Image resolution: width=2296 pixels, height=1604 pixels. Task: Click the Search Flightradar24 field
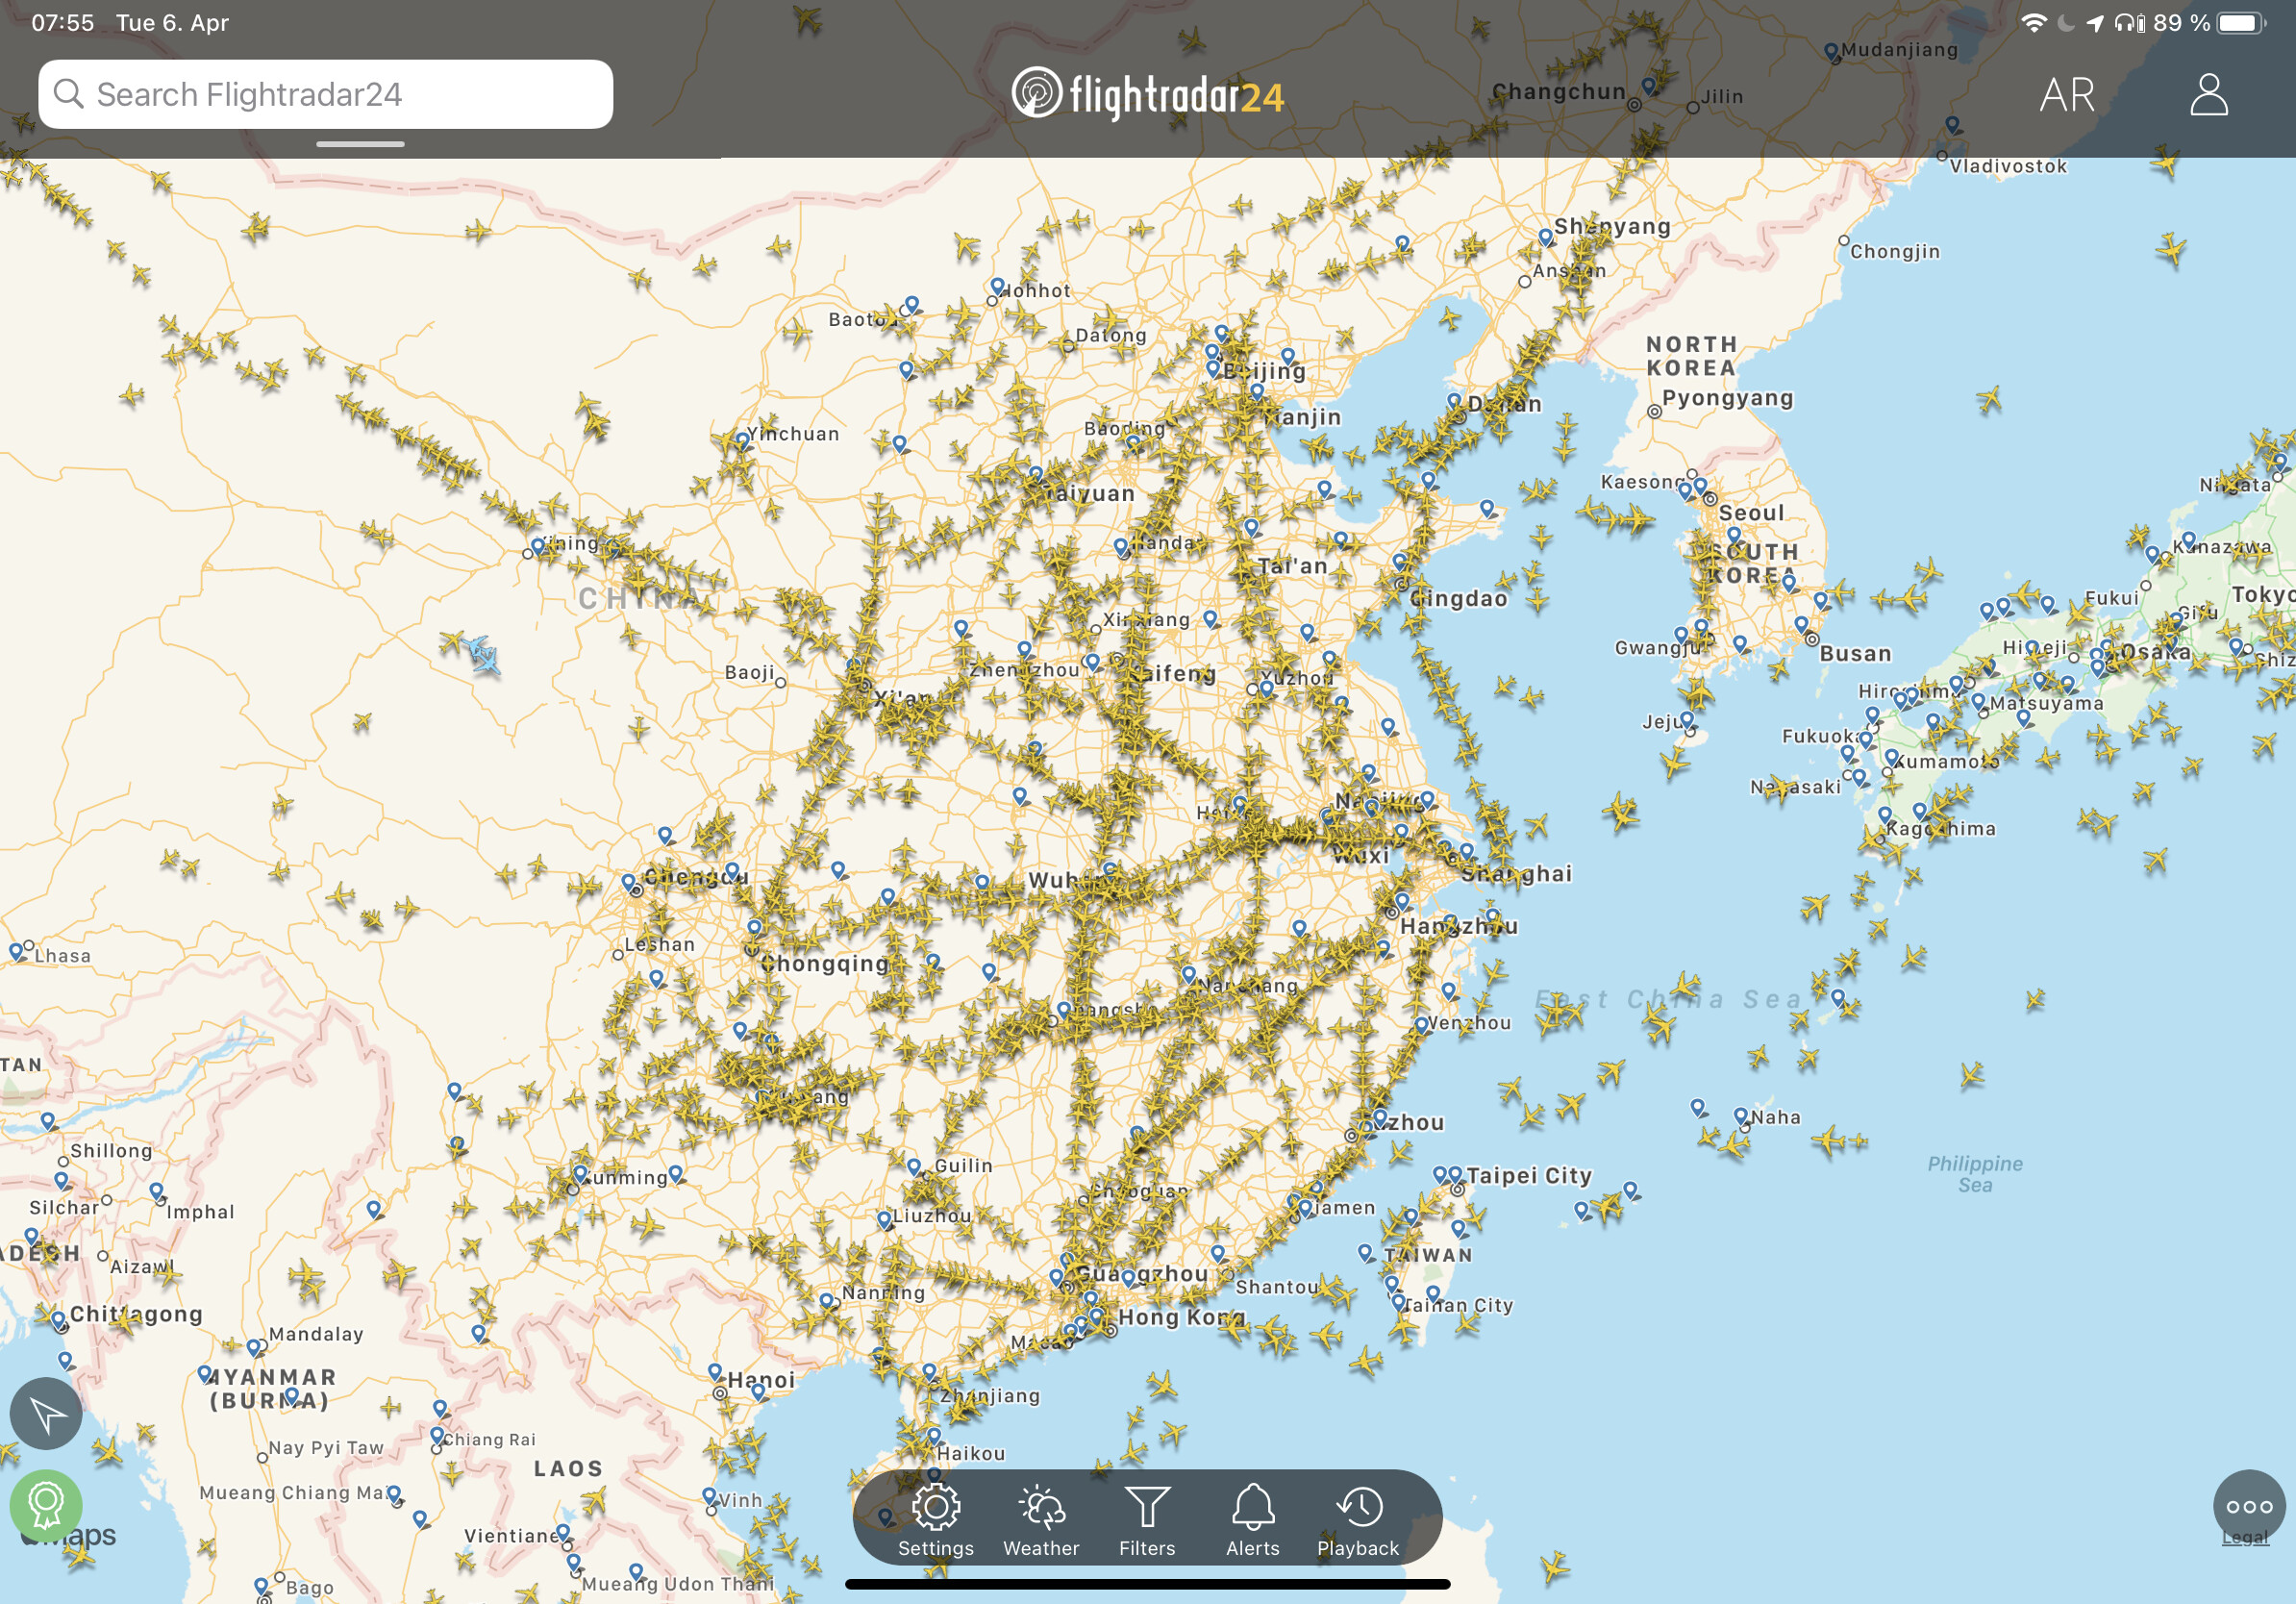pyautogui.click(x=325, y=94)
